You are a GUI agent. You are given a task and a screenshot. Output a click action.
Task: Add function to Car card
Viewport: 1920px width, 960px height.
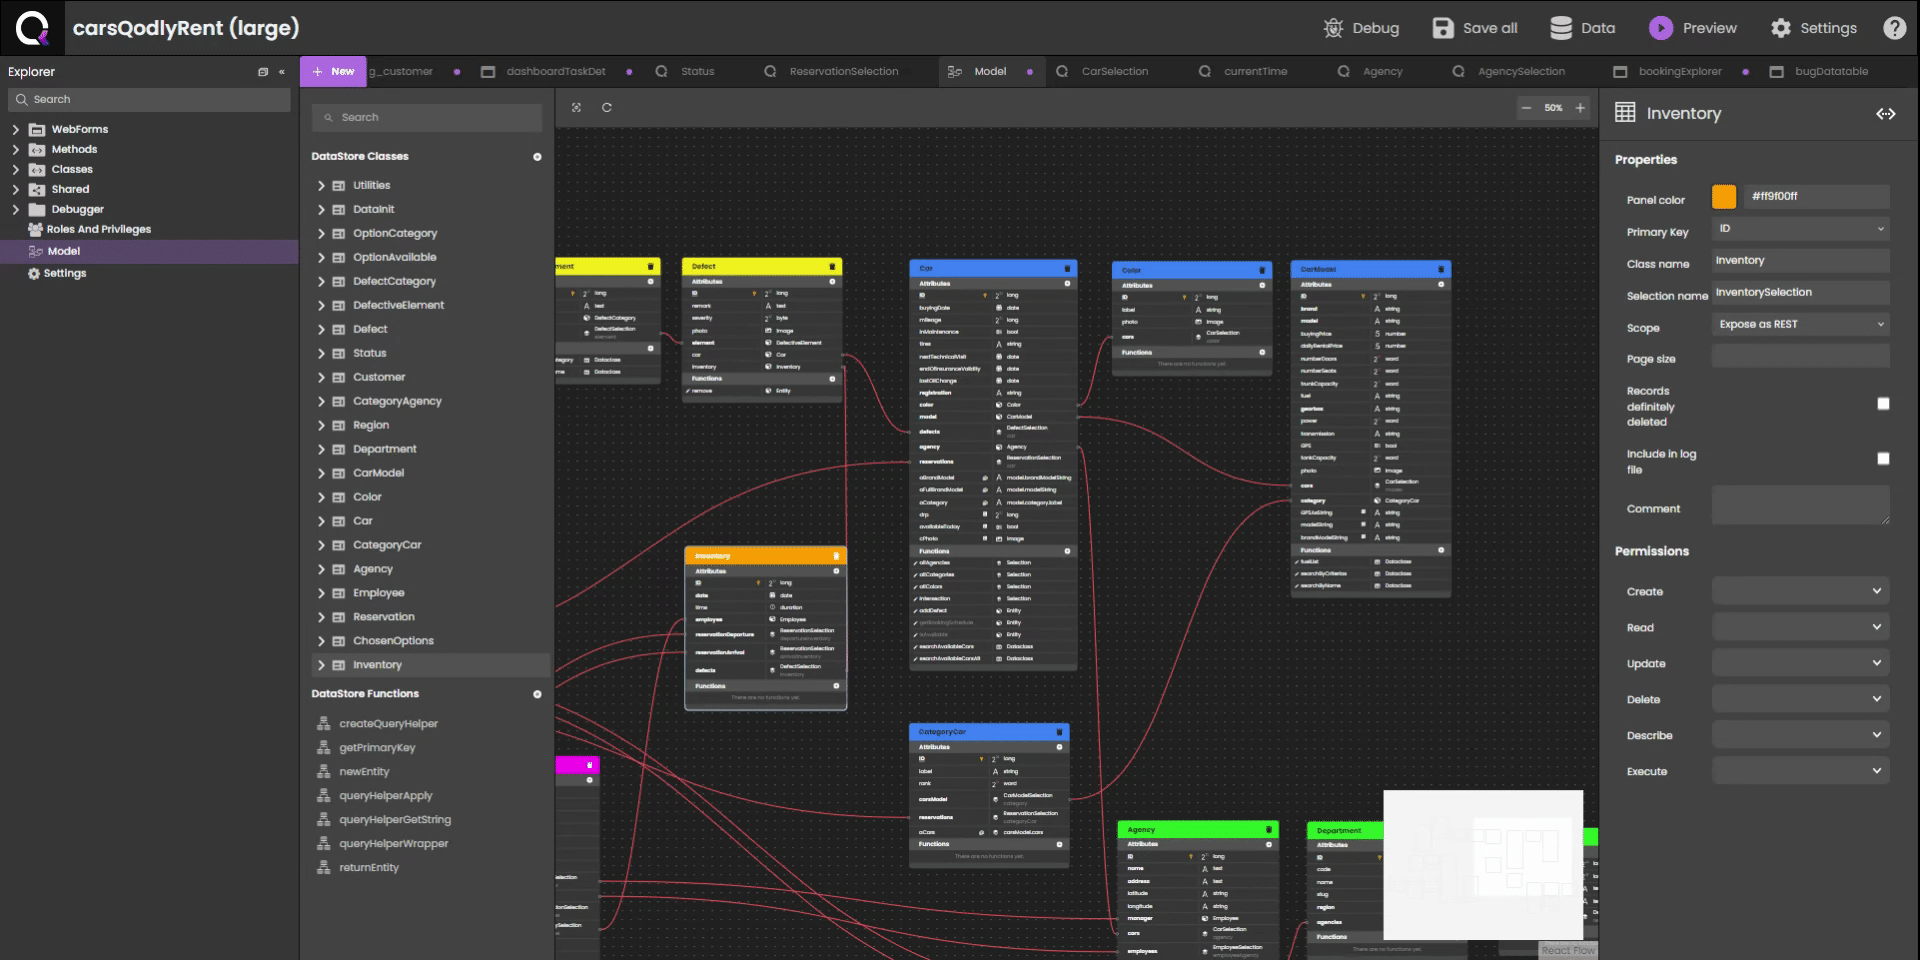1067,551
